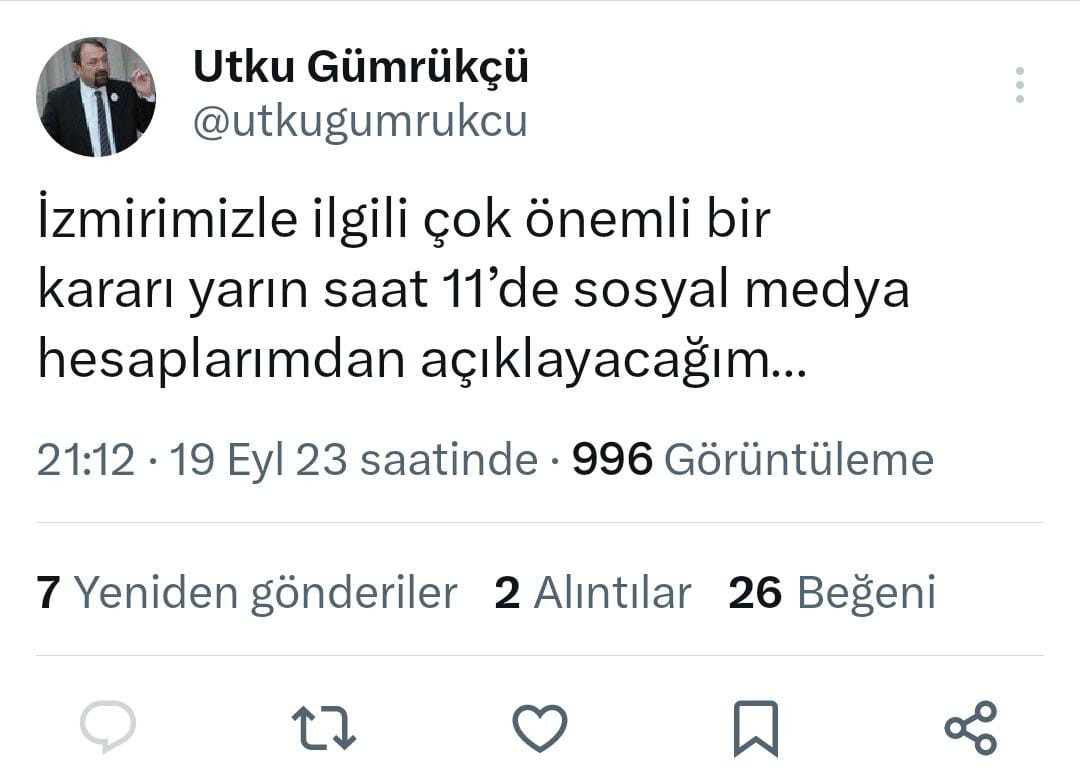Click the 996 Görüntüleme view count
The width and height of the screenshot is (1080, 783).
click(752, 460)
